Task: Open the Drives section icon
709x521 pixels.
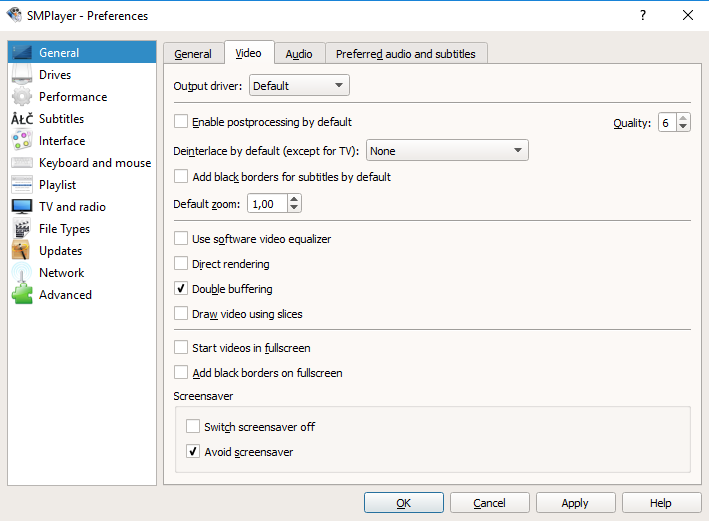Action: (22, 75)
